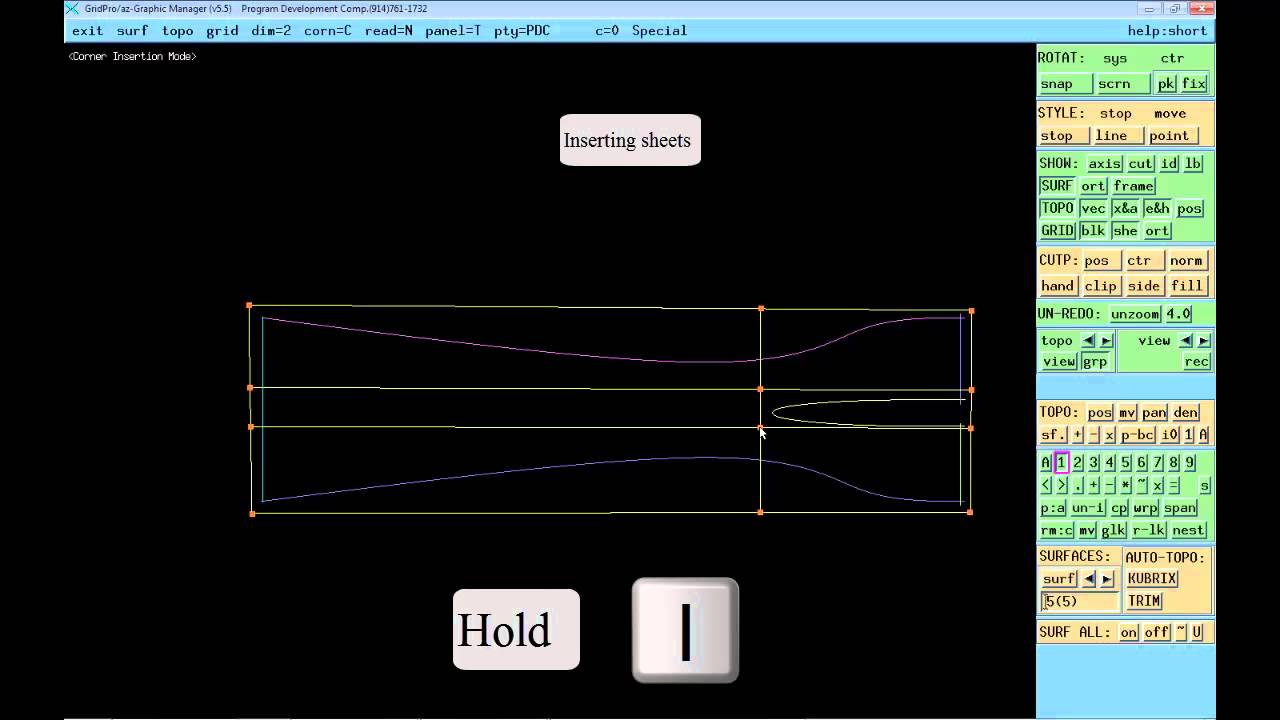Toggle grid she sheet display
This screenshot has width=1280, height=720.
(x=1125, y=231)
